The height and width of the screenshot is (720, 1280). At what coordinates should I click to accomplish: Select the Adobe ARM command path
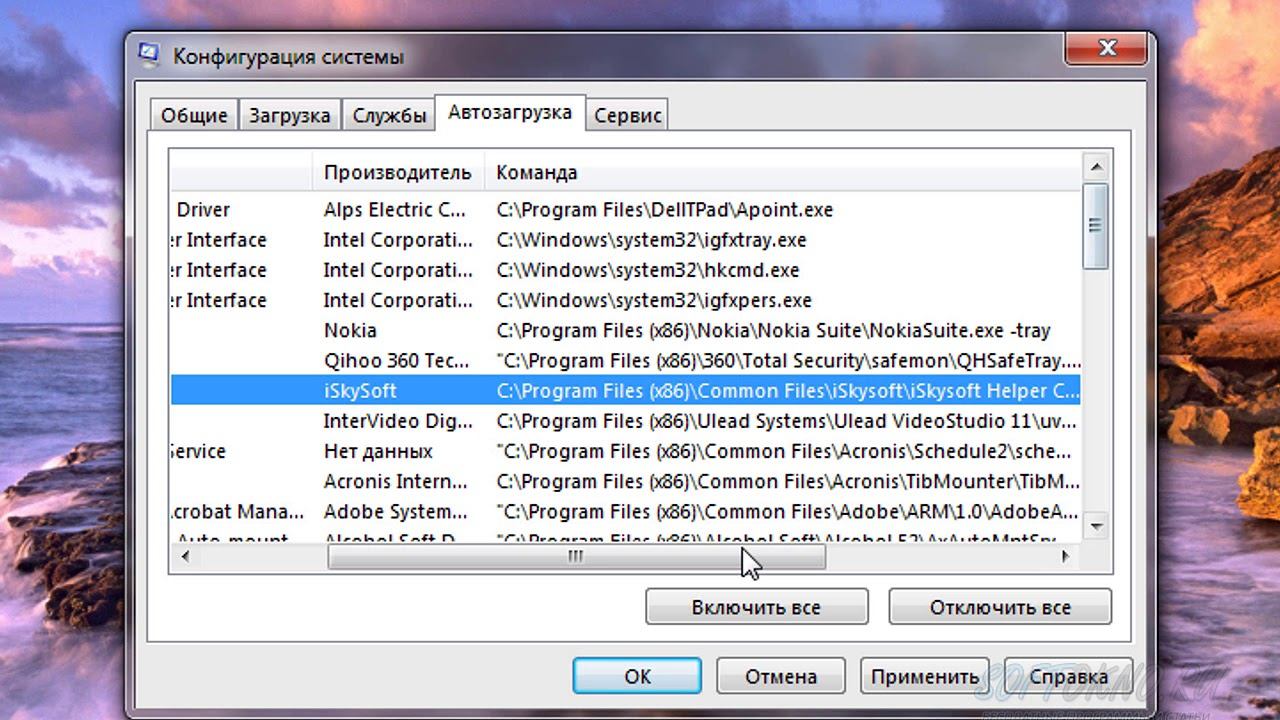(x=786, y=511)
